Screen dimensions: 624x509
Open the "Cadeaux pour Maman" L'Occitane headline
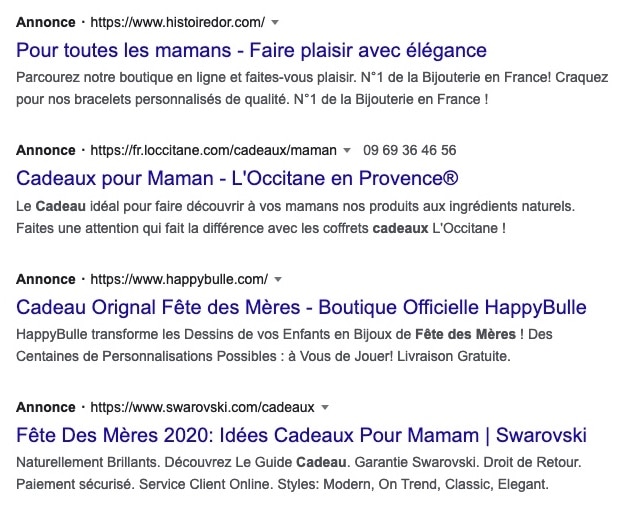coord(238,178)
